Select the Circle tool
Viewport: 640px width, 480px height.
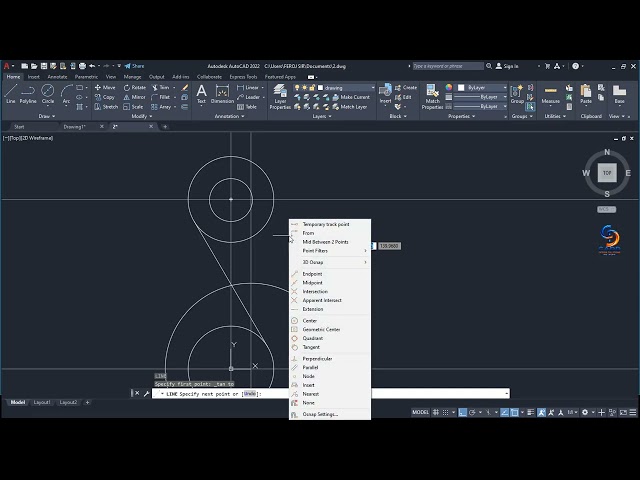point(48,93)
